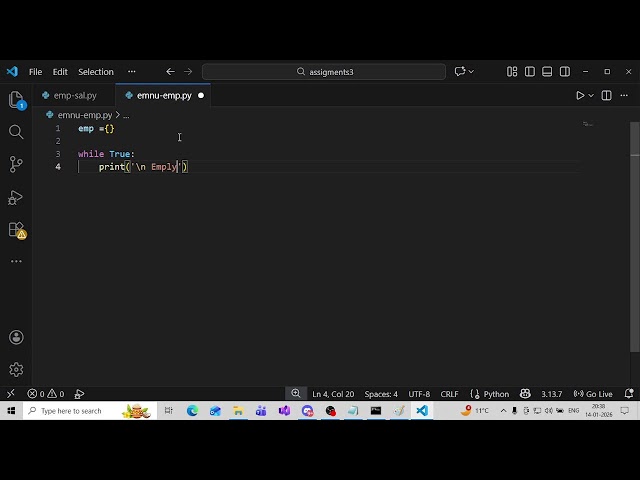Click line number 3 in gutter
Image resolution: width=640 pixels, height=480 pixels.
click(x=58, y=154)
